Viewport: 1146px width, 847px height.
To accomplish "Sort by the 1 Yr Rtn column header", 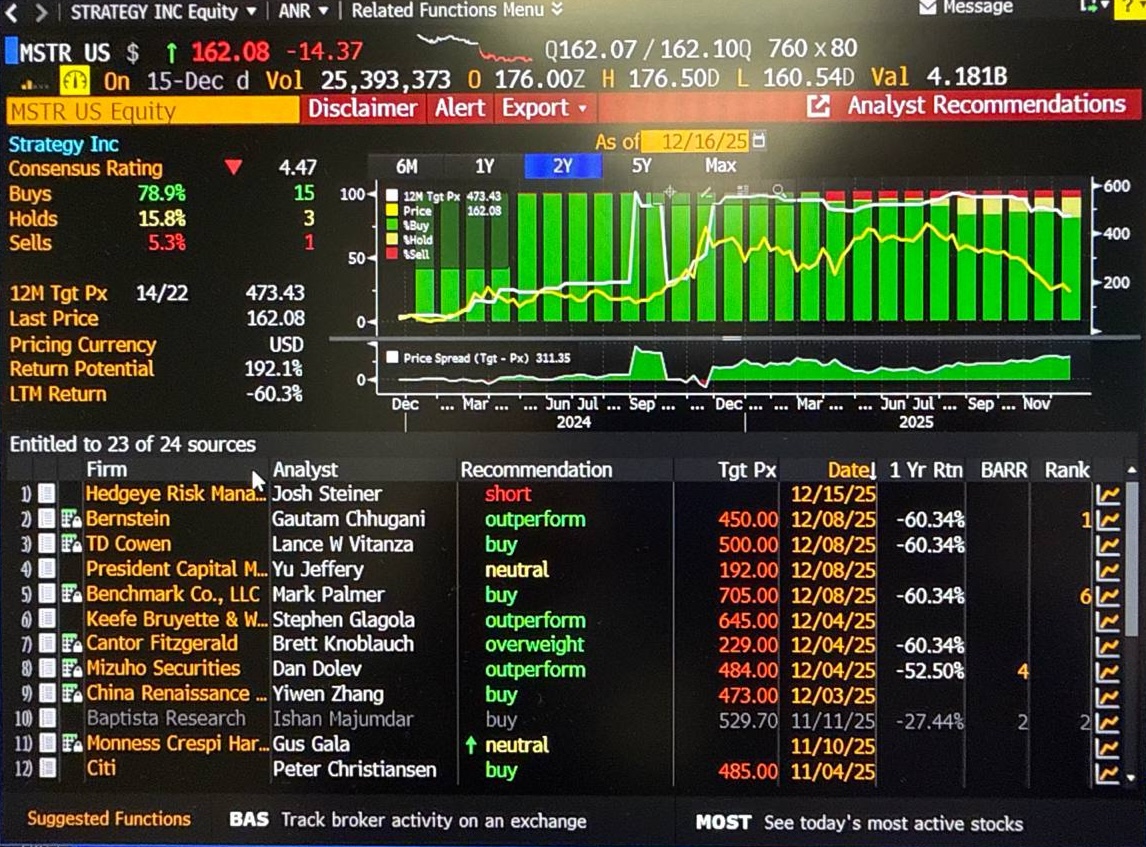I will [x=925, y=470].
